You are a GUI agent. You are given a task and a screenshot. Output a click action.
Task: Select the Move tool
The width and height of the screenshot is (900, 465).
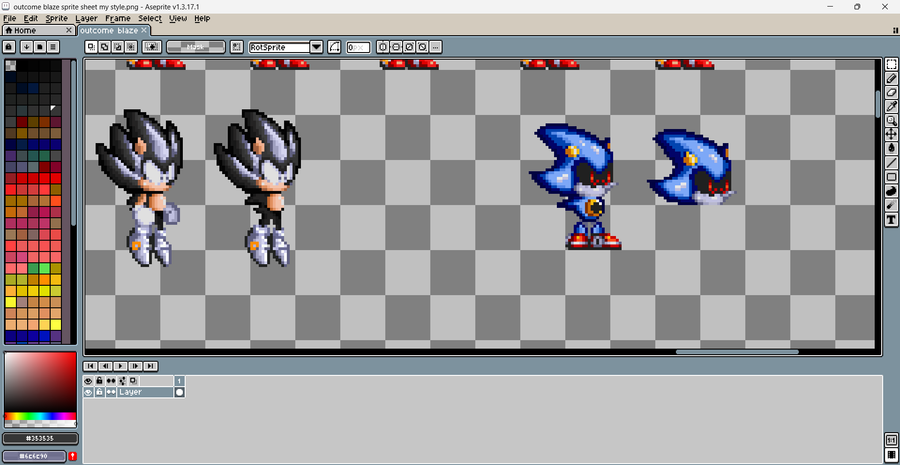(891, 134)
